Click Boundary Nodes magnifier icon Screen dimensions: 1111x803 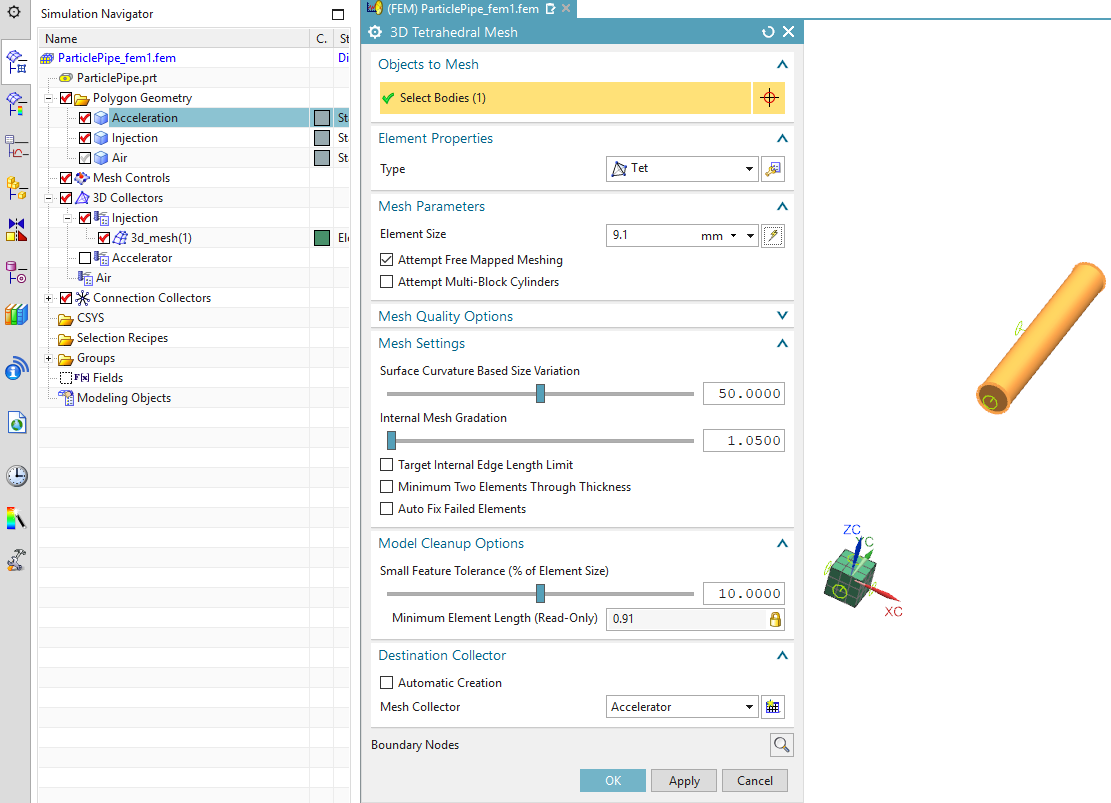tap(781, 745)
